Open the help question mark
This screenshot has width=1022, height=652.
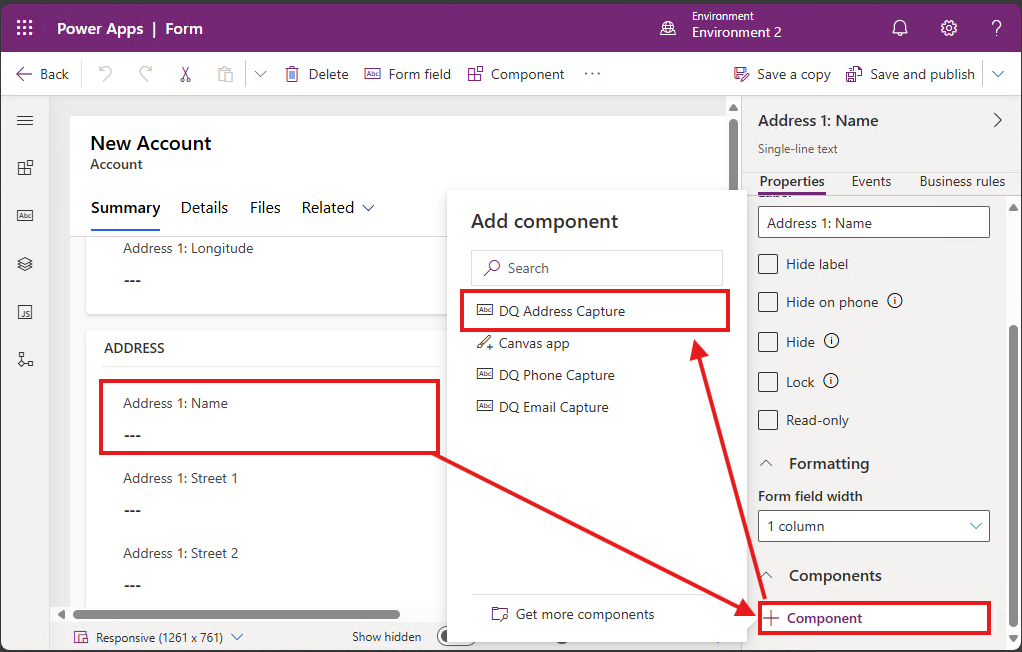pos(996,28)
